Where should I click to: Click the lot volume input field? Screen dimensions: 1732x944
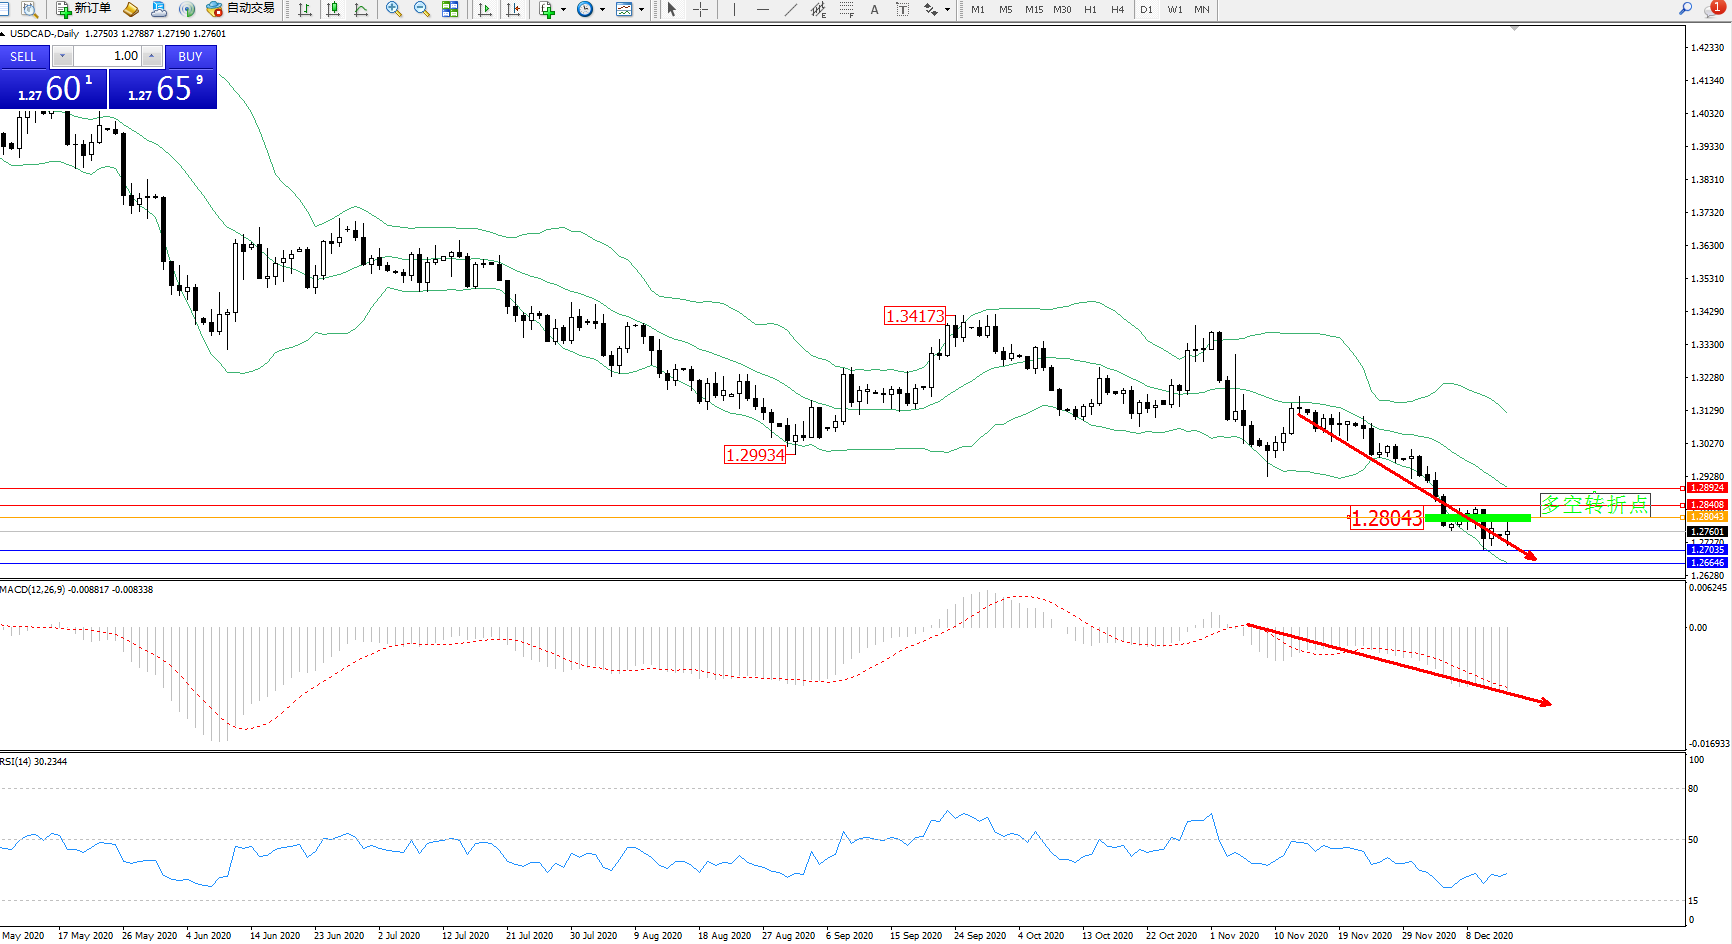coord(108,56)
